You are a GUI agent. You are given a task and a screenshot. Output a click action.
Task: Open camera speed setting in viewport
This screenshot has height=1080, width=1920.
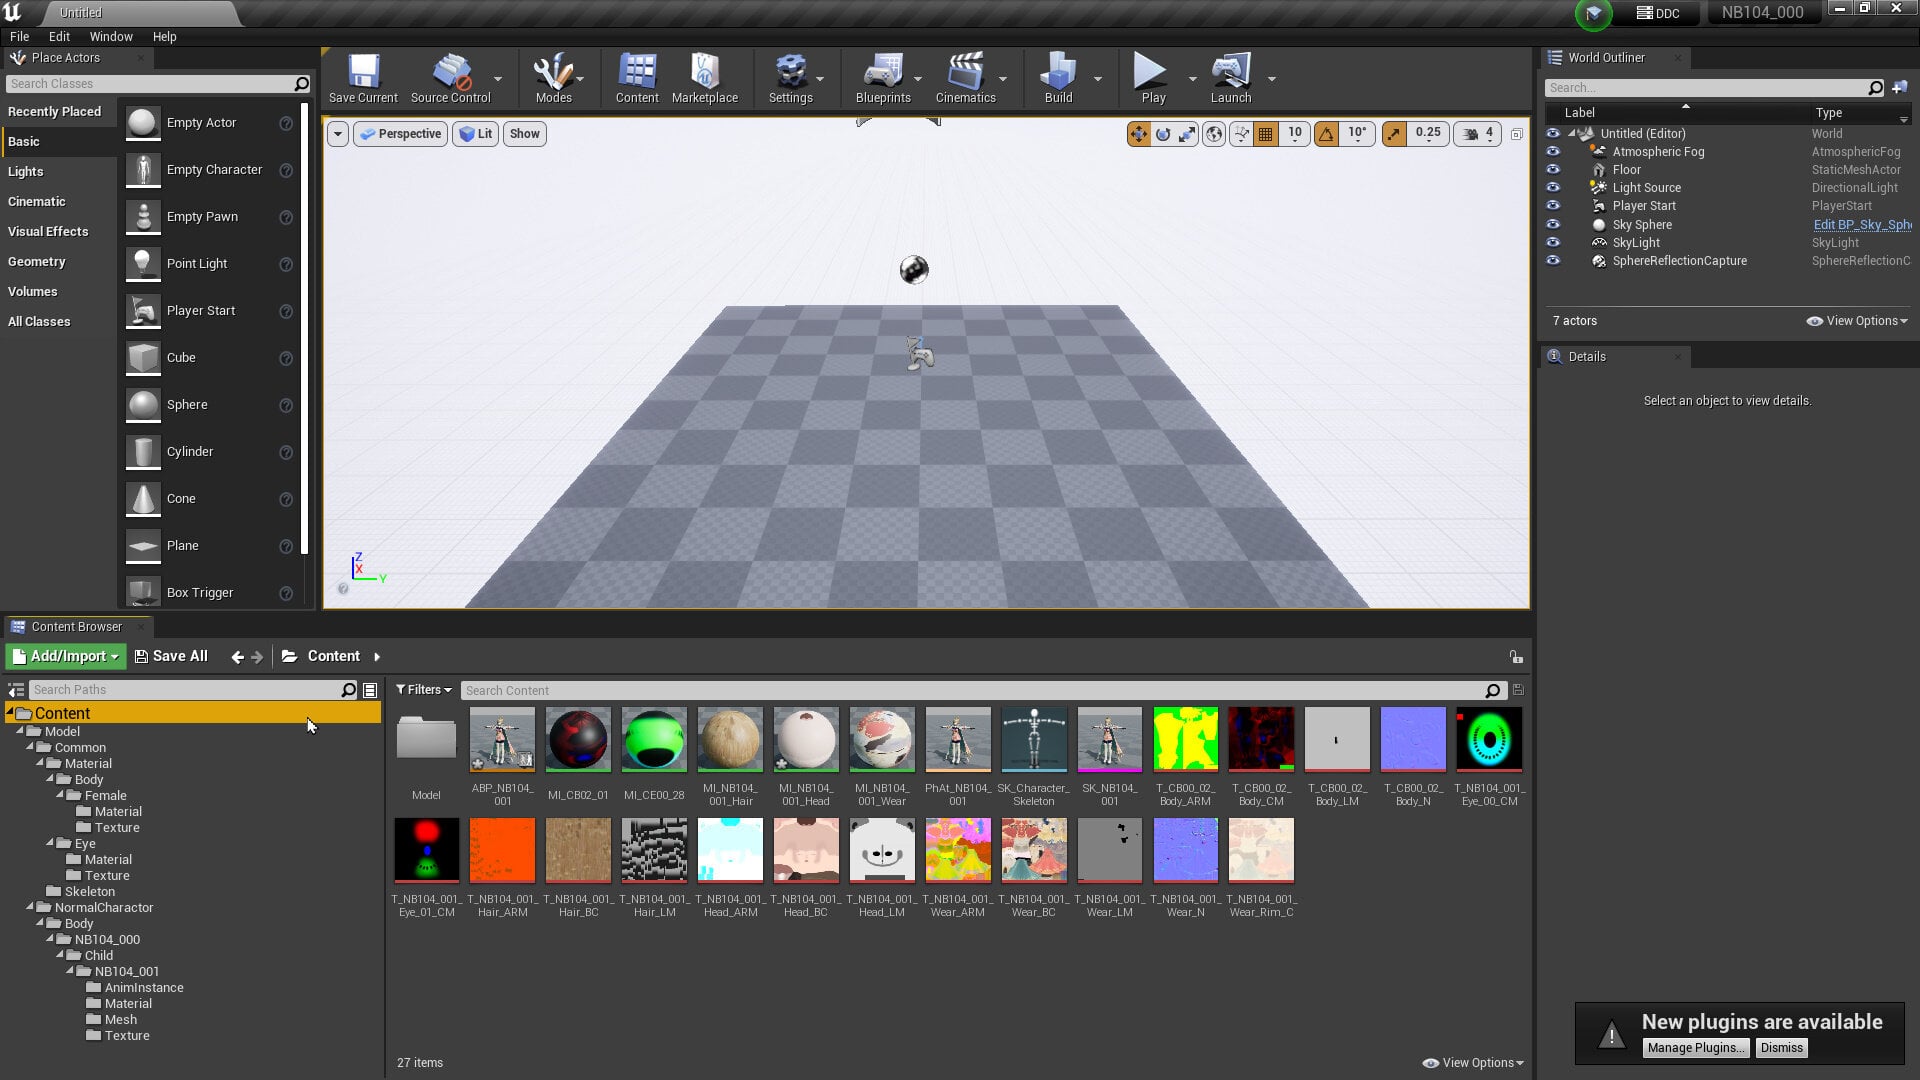(1479, 134)
